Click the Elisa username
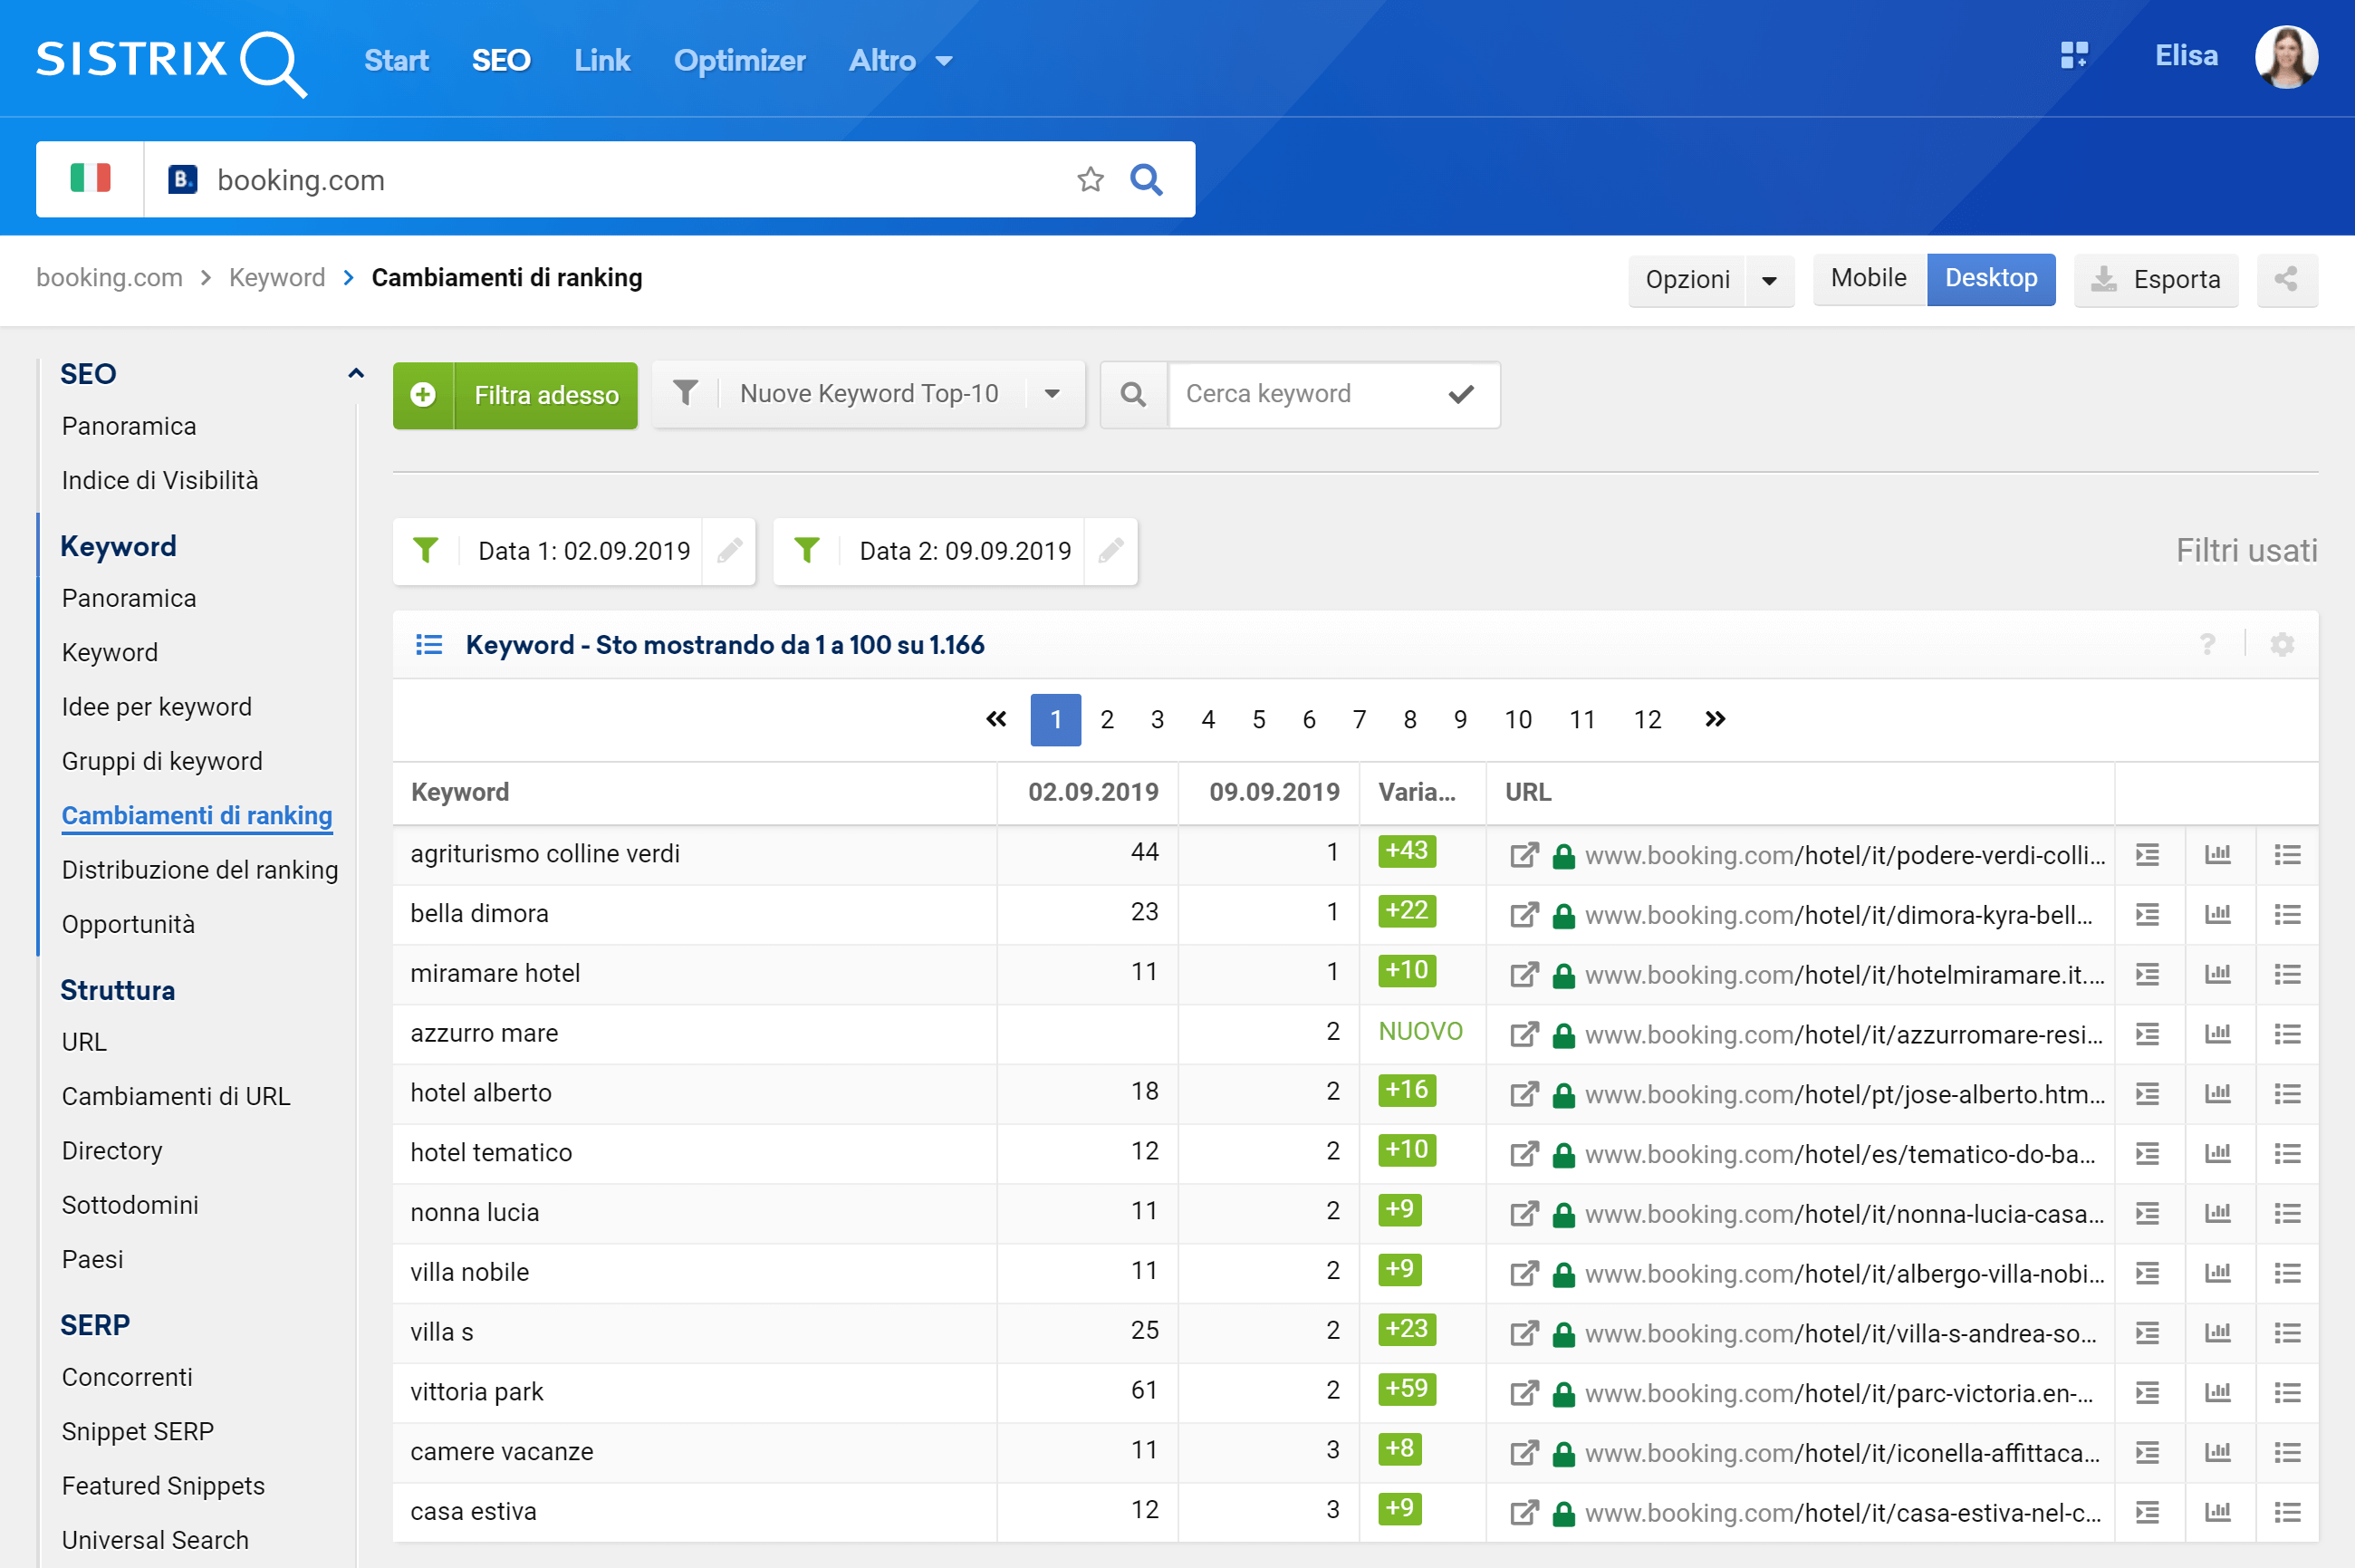Viewport: 2355px width, 1568px height. click(x=2186, y=56)
